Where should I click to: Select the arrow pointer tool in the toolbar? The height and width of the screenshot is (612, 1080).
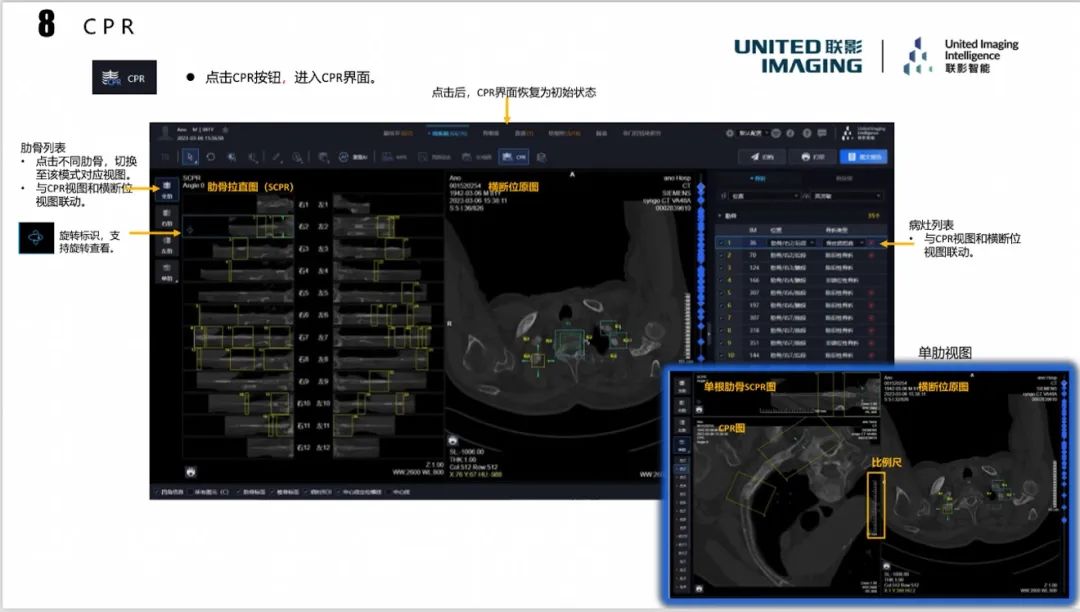[190, 157]
